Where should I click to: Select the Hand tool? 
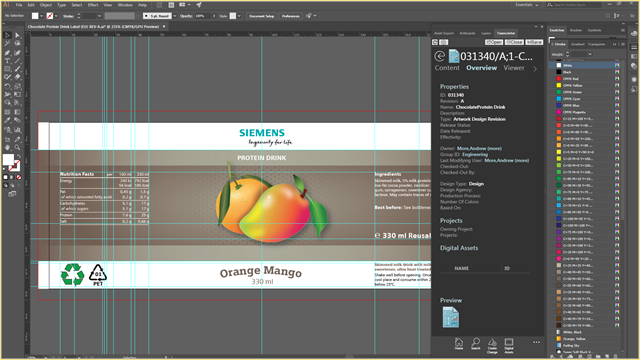pyautogui.click(x=7, y=147)
